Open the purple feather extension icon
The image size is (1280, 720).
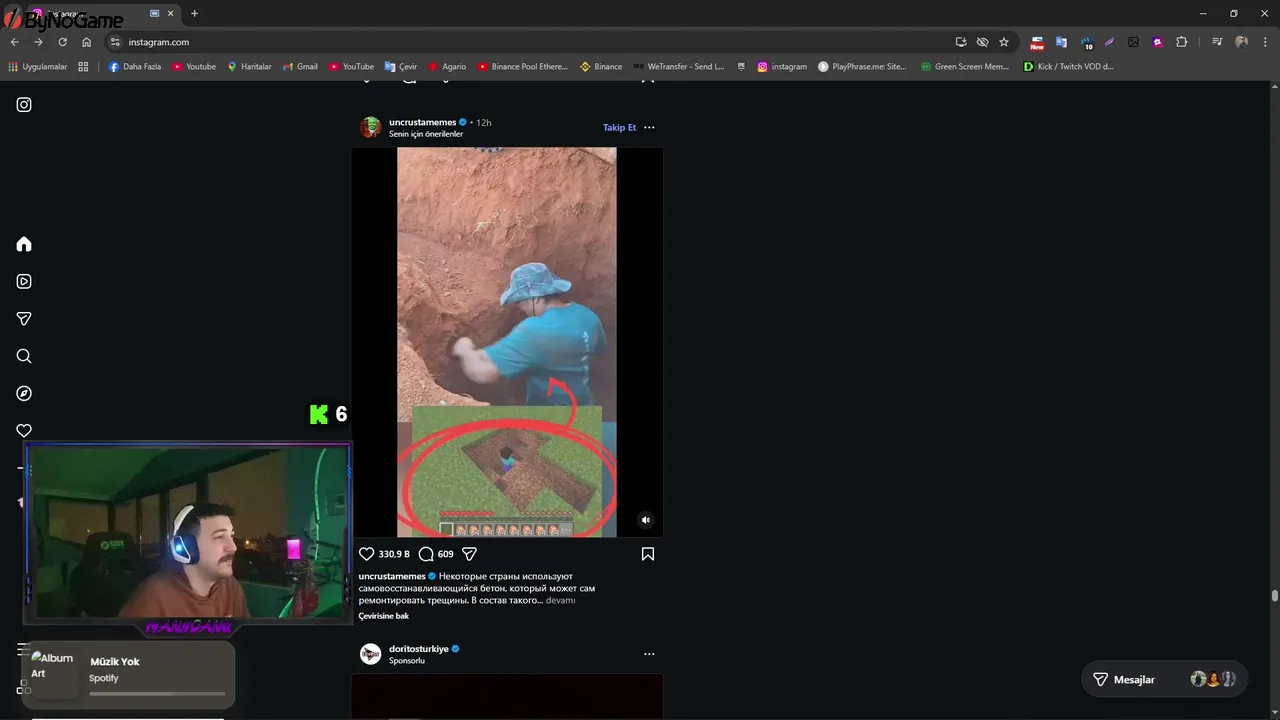(1109, 42)
